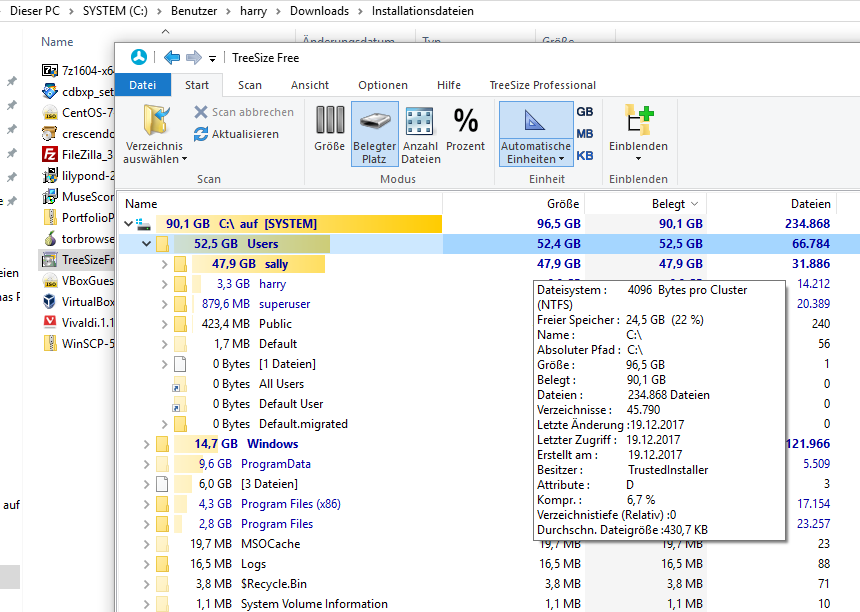Click the All Users shortcut folder icon

click(179, 384)
